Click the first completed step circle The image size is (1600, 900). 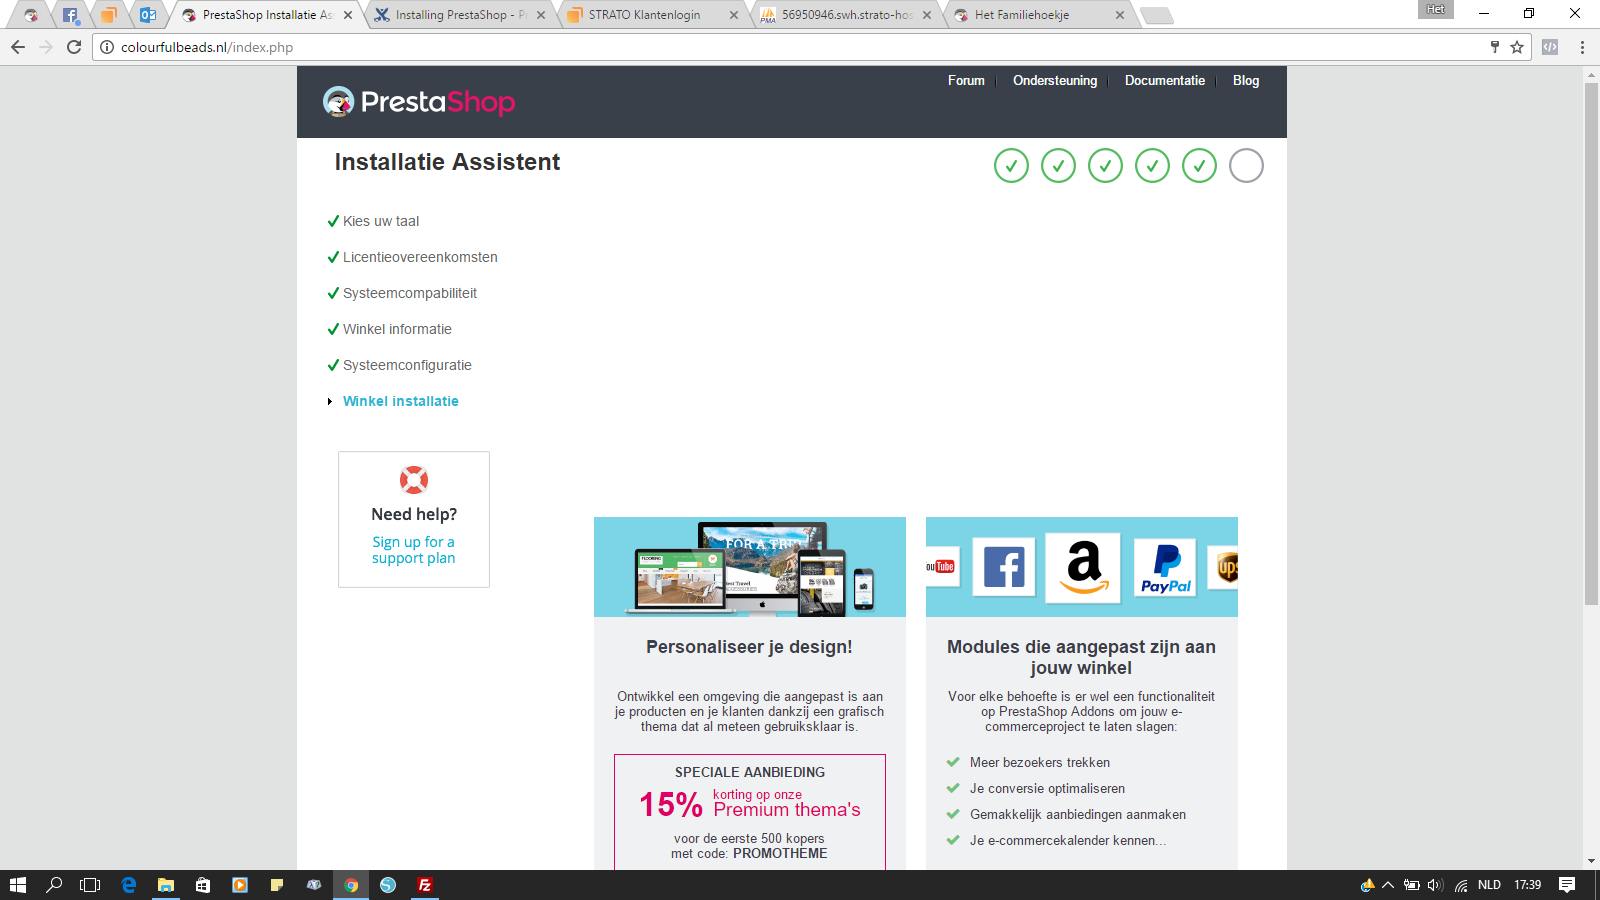1011,166
